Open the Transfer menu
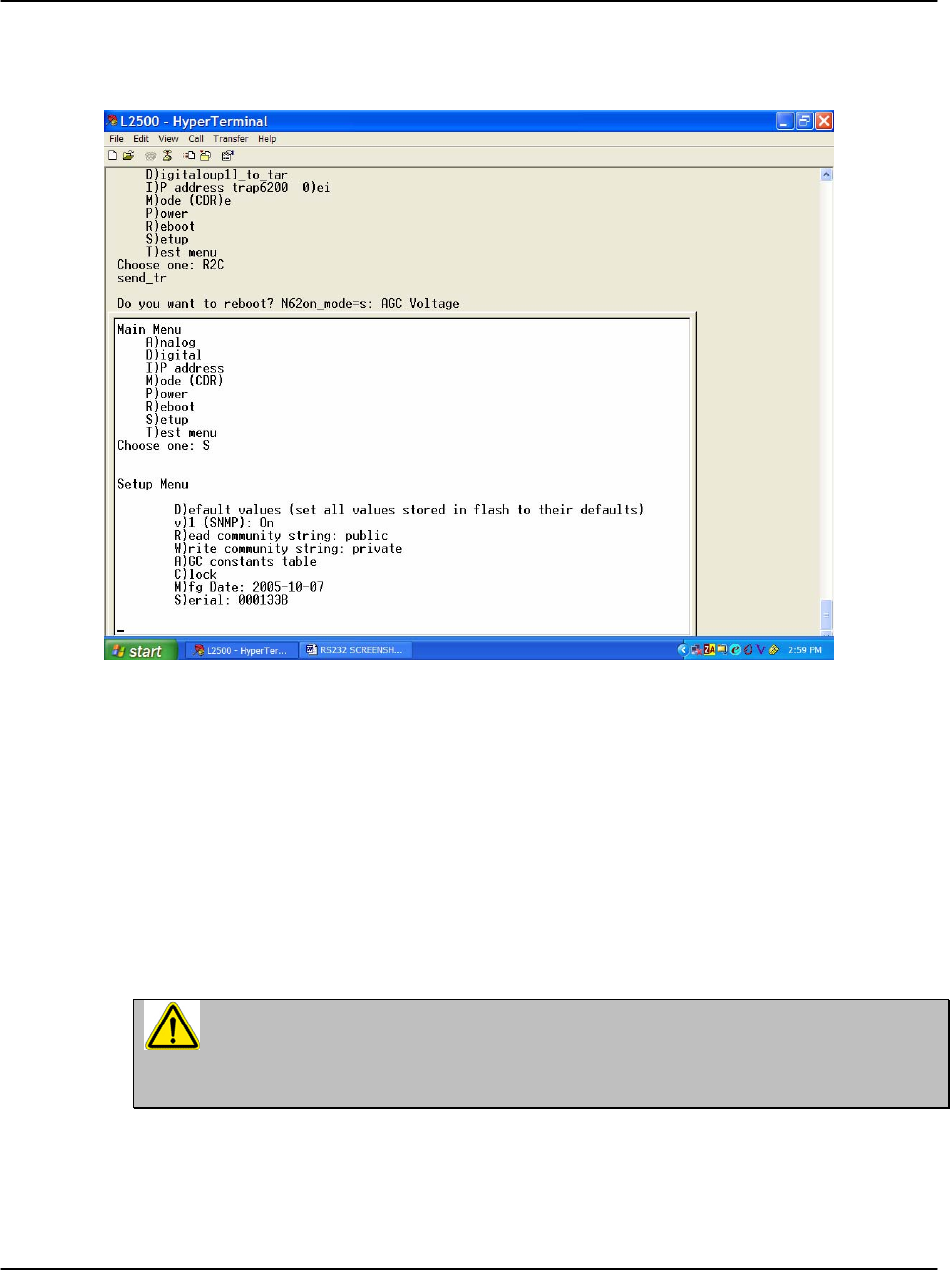The image size is (950, 1270). point(231,139)
